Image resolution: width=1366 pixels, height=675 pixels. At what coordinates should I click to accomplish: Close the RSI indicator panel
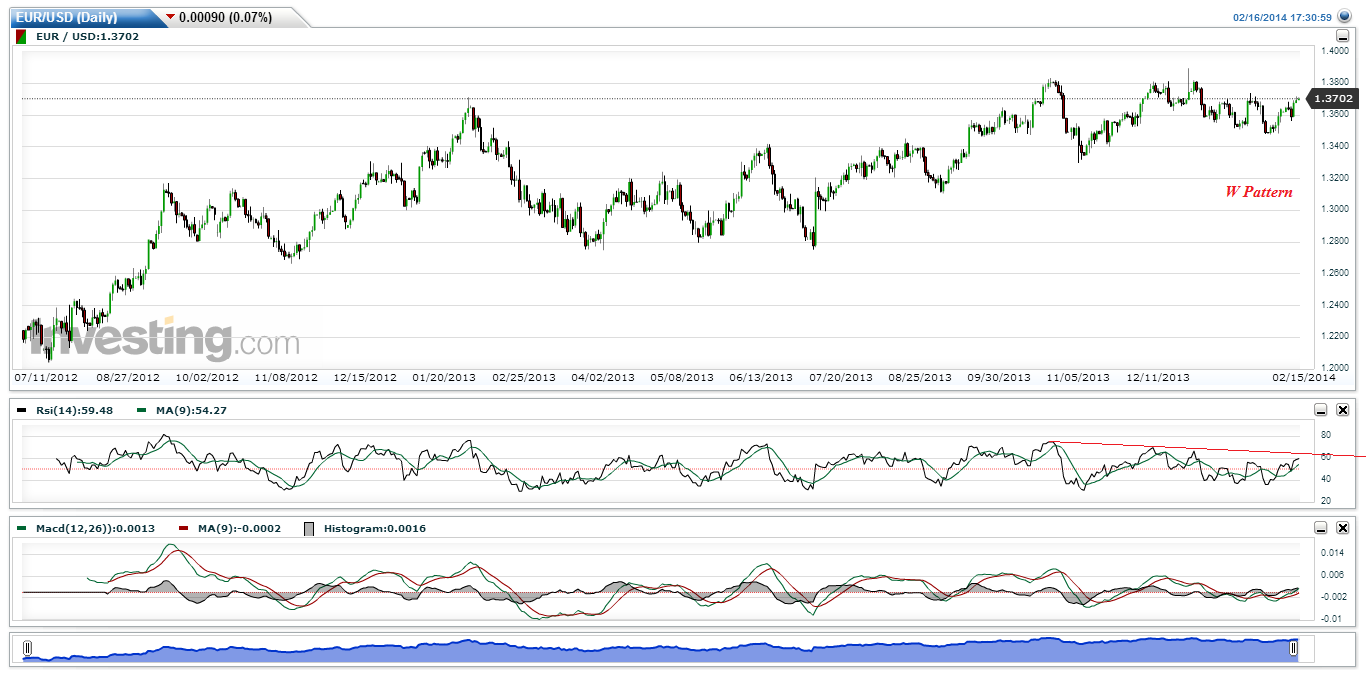(x=1343, y=410)
